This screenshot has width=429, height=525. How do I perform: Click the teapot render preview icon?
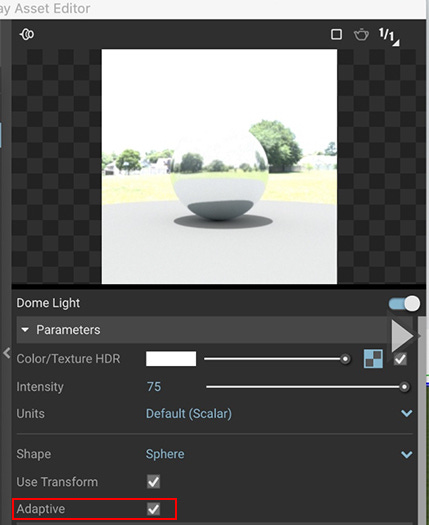coord(361,34)
